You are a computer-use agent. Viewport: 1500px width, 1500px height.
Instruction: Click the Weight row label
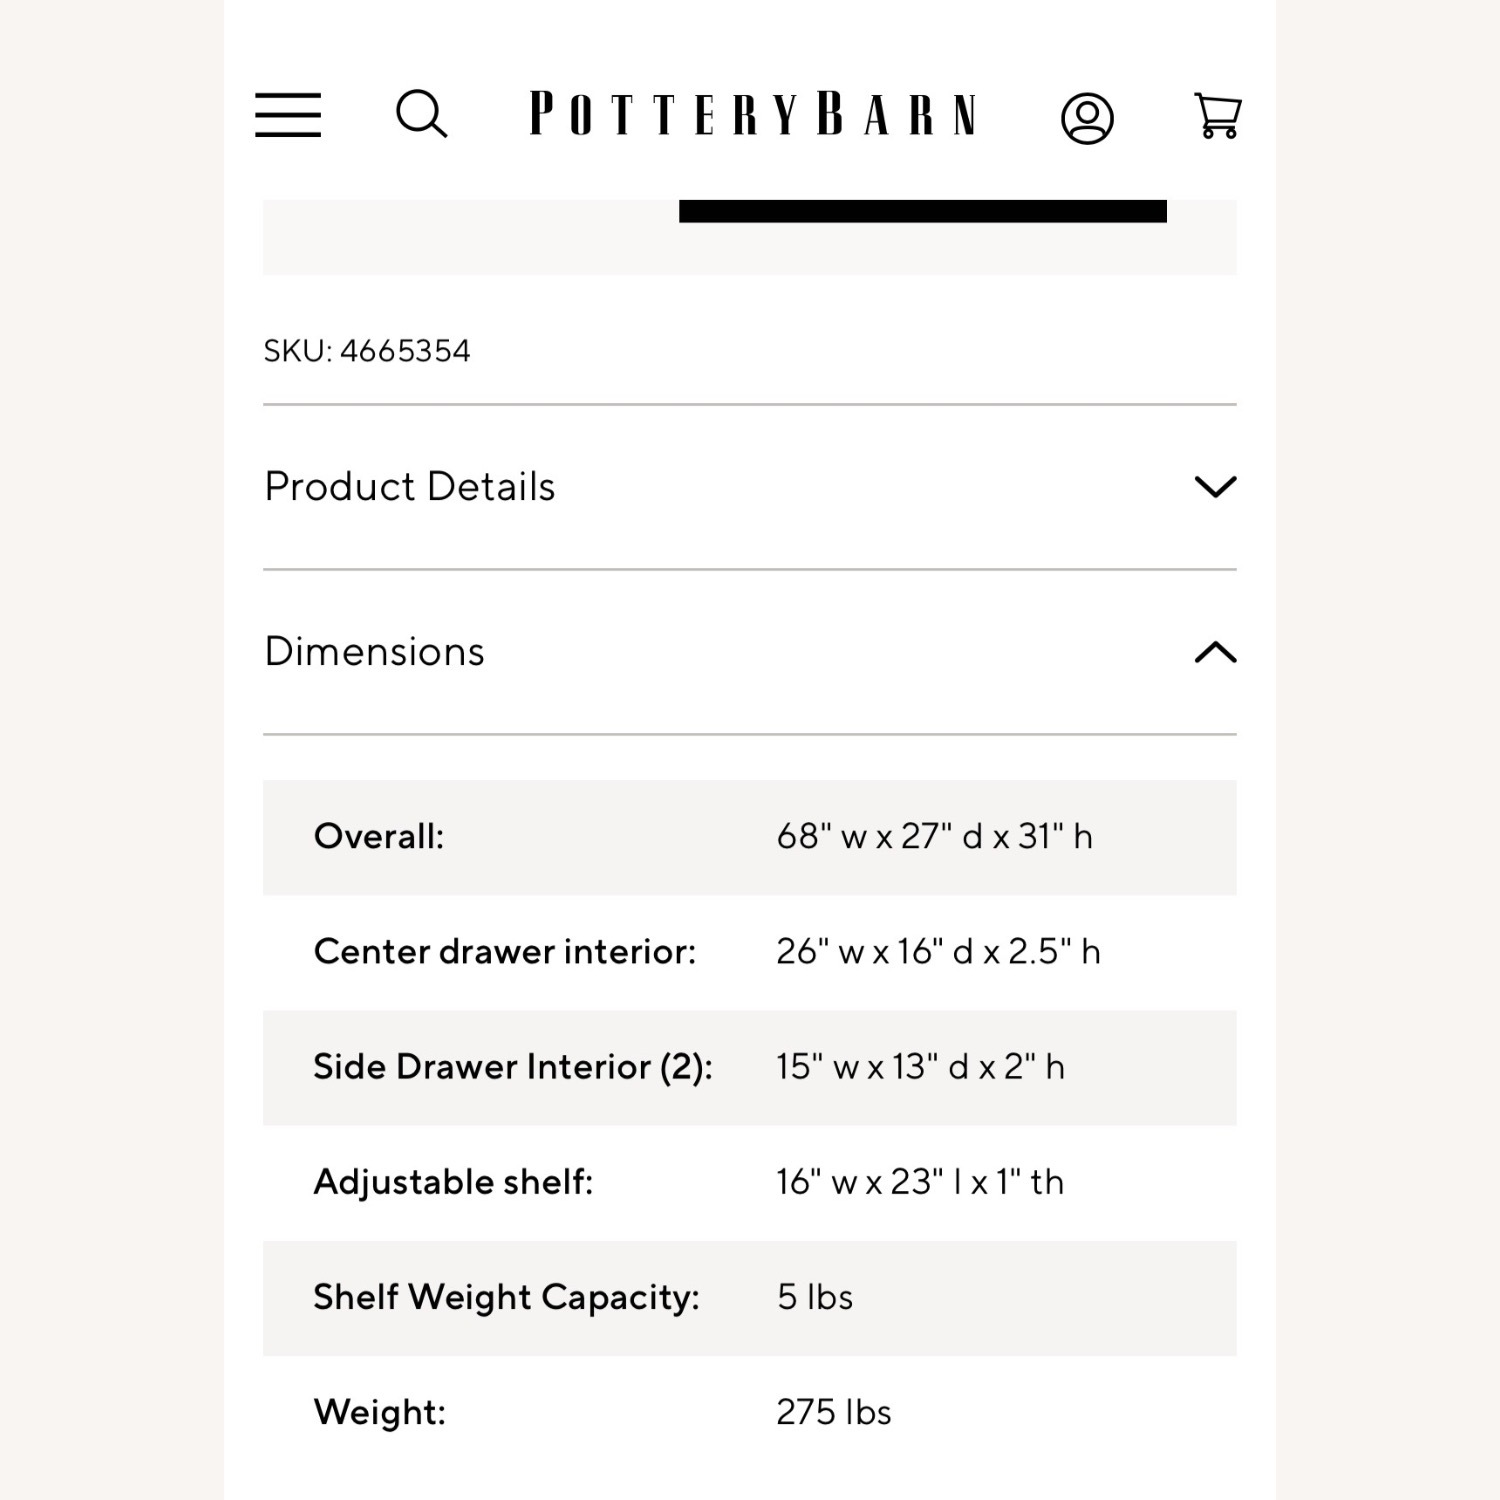[x=379, y=1412]
